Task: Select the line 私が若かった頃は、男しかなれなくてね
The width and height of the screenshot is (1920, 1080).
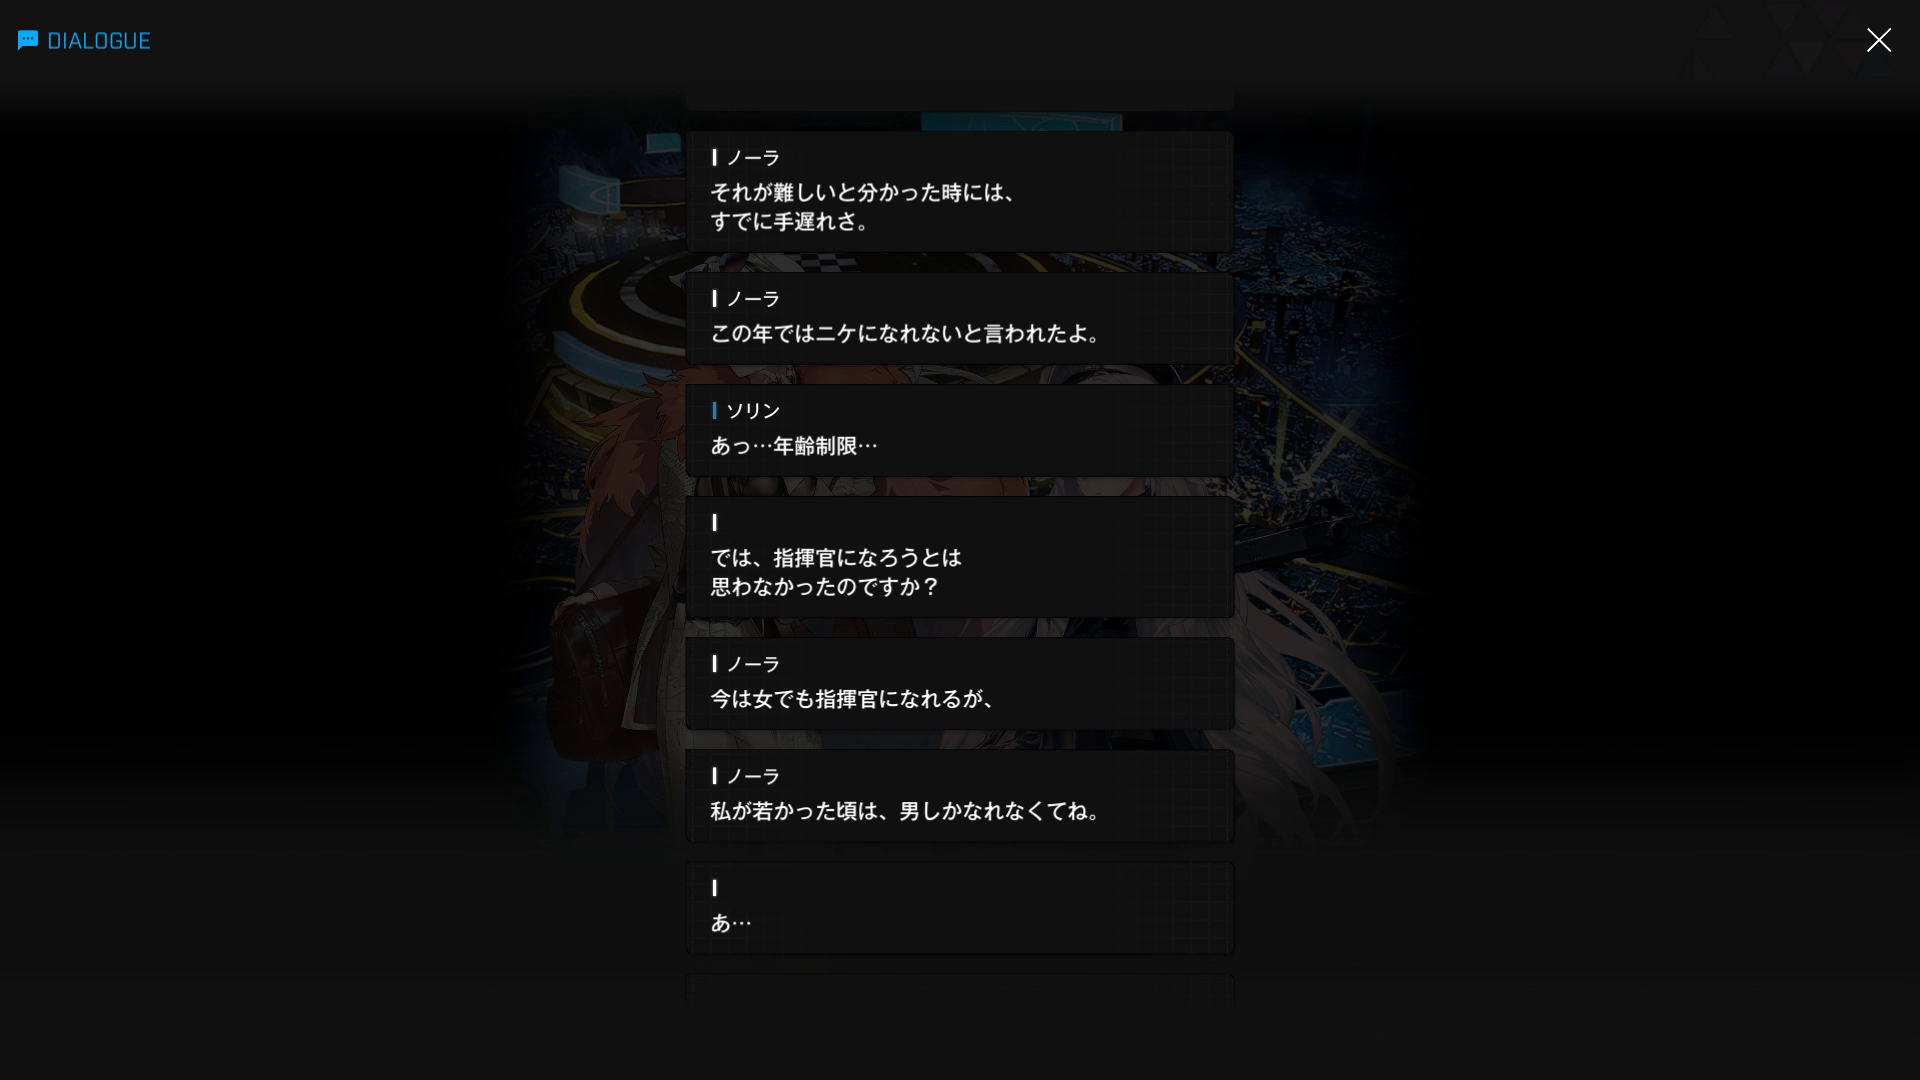Action: (960, 796)
